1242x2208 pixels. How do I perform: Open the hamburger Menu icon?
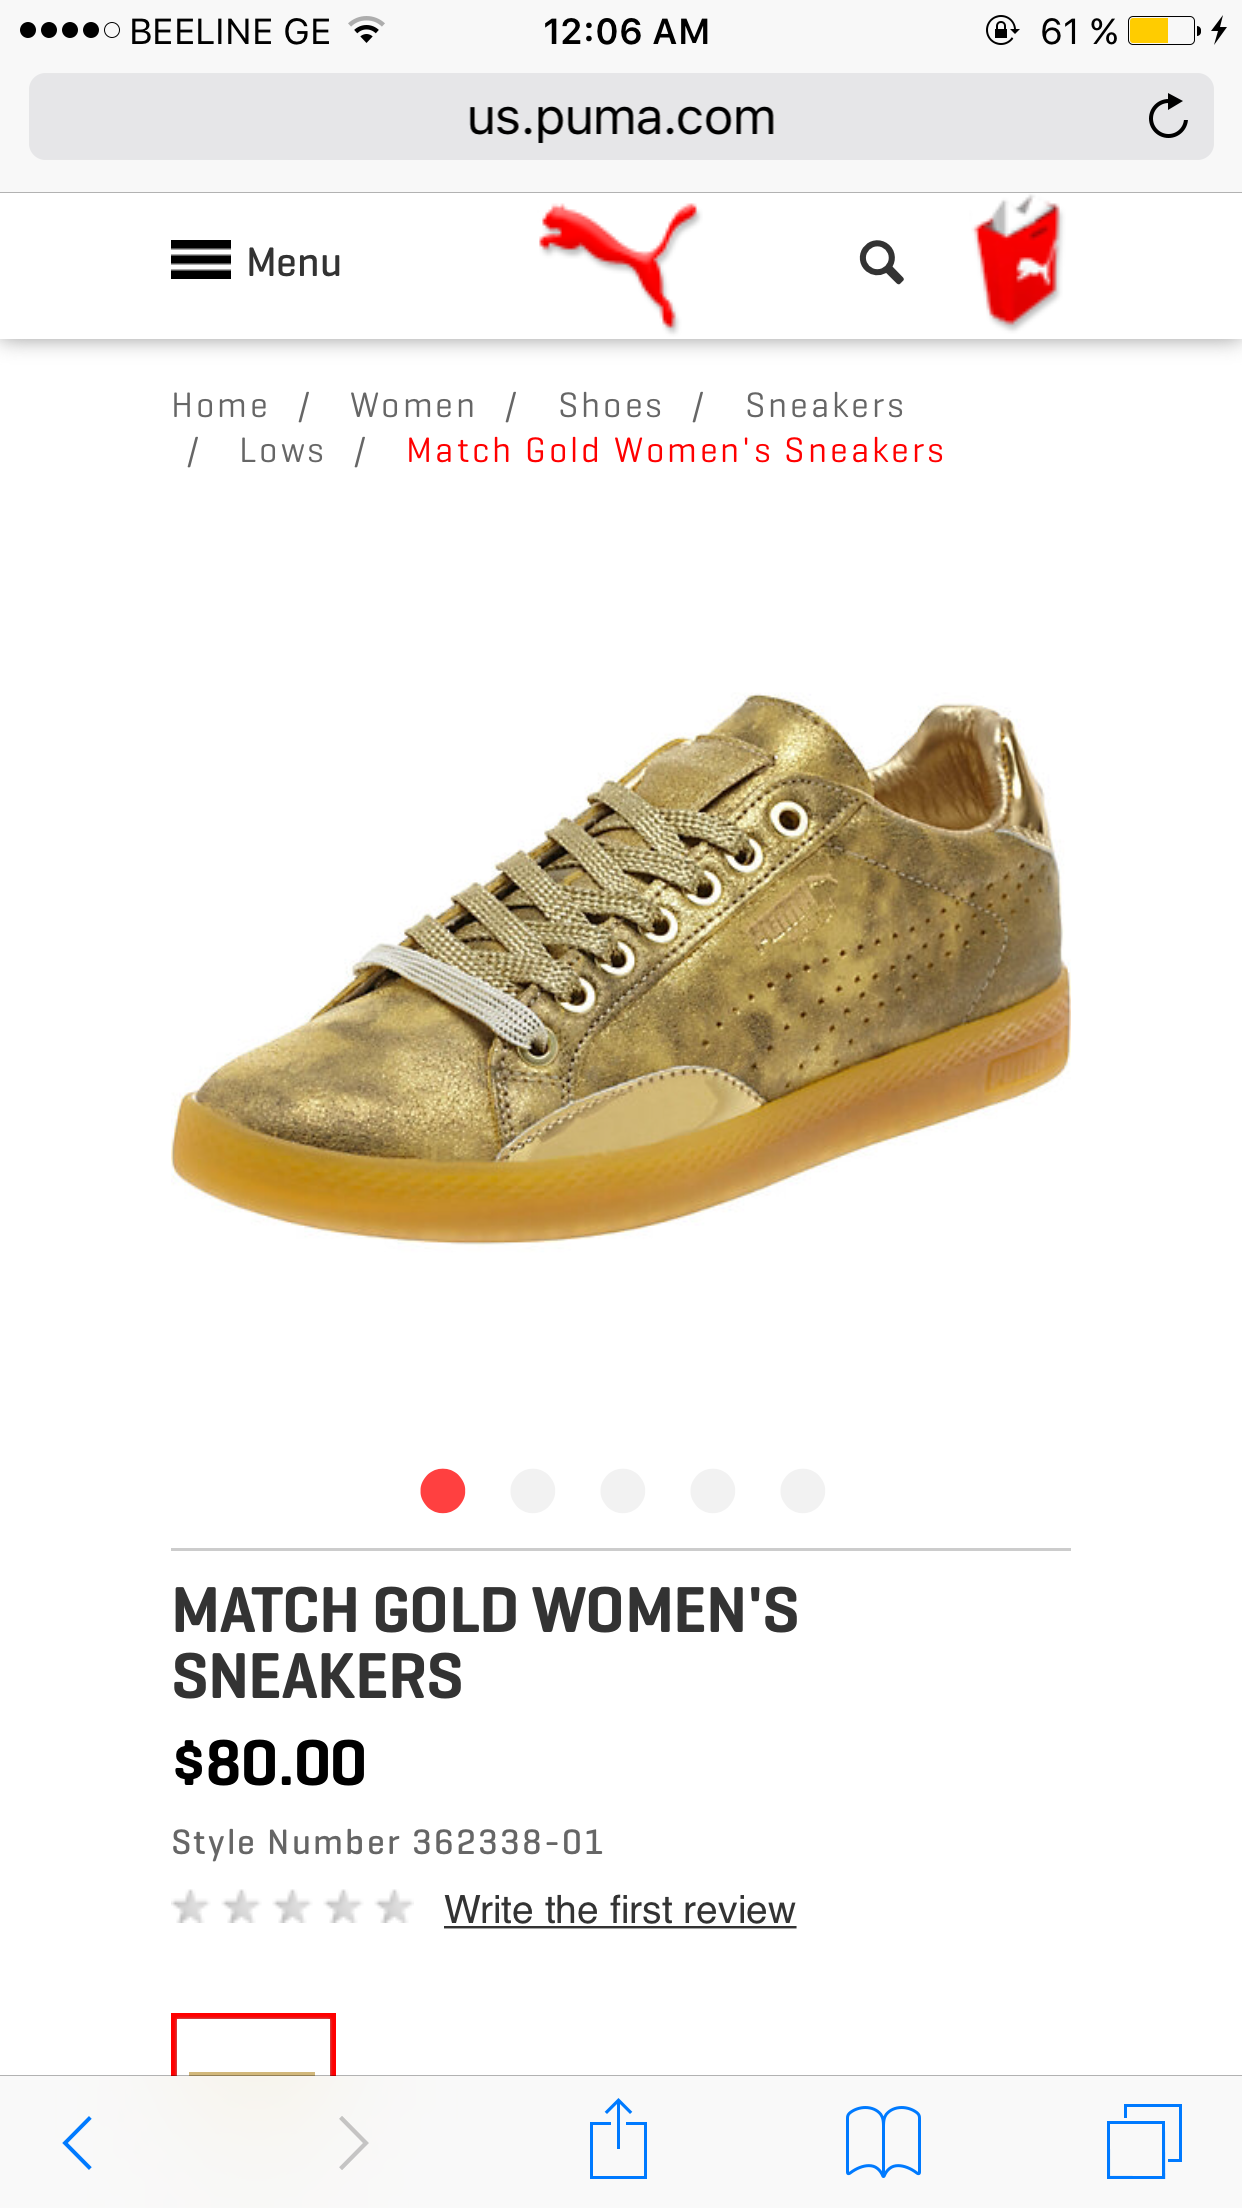201,261
